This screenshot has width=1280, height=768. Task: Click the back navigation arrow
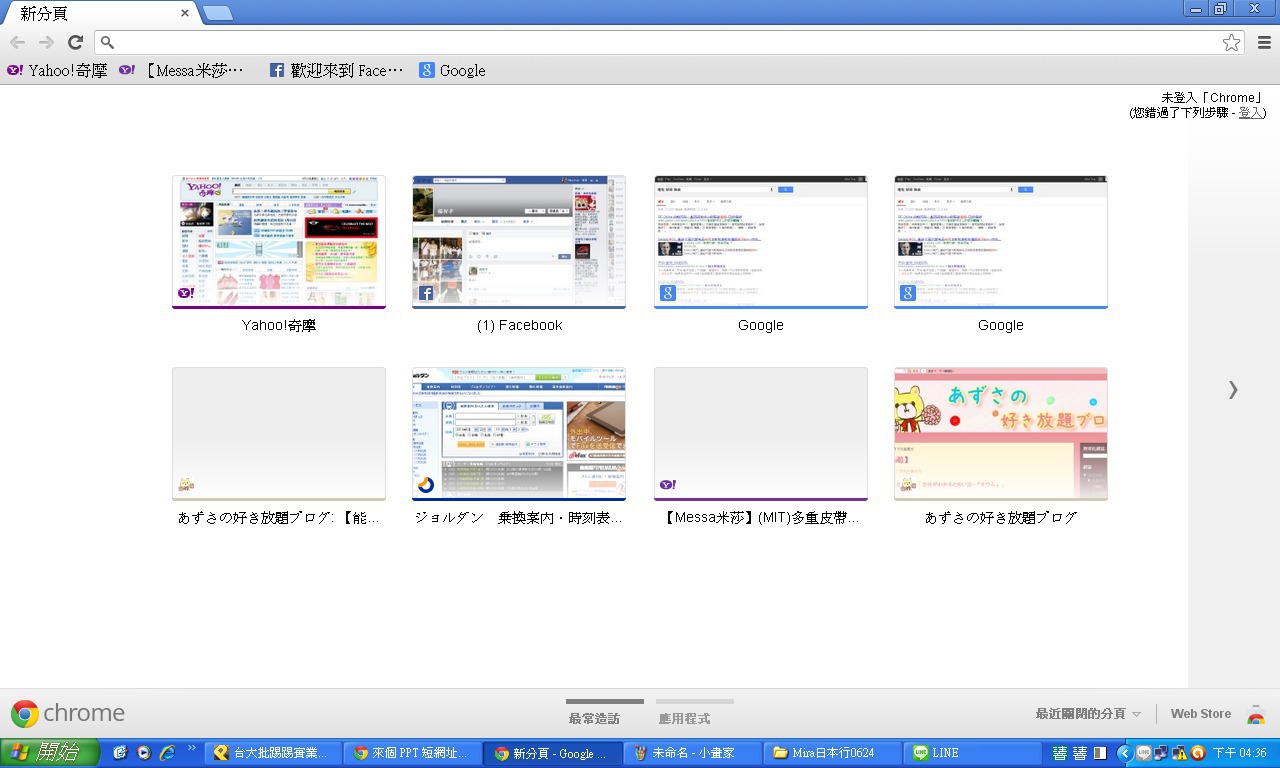[17, 42]
